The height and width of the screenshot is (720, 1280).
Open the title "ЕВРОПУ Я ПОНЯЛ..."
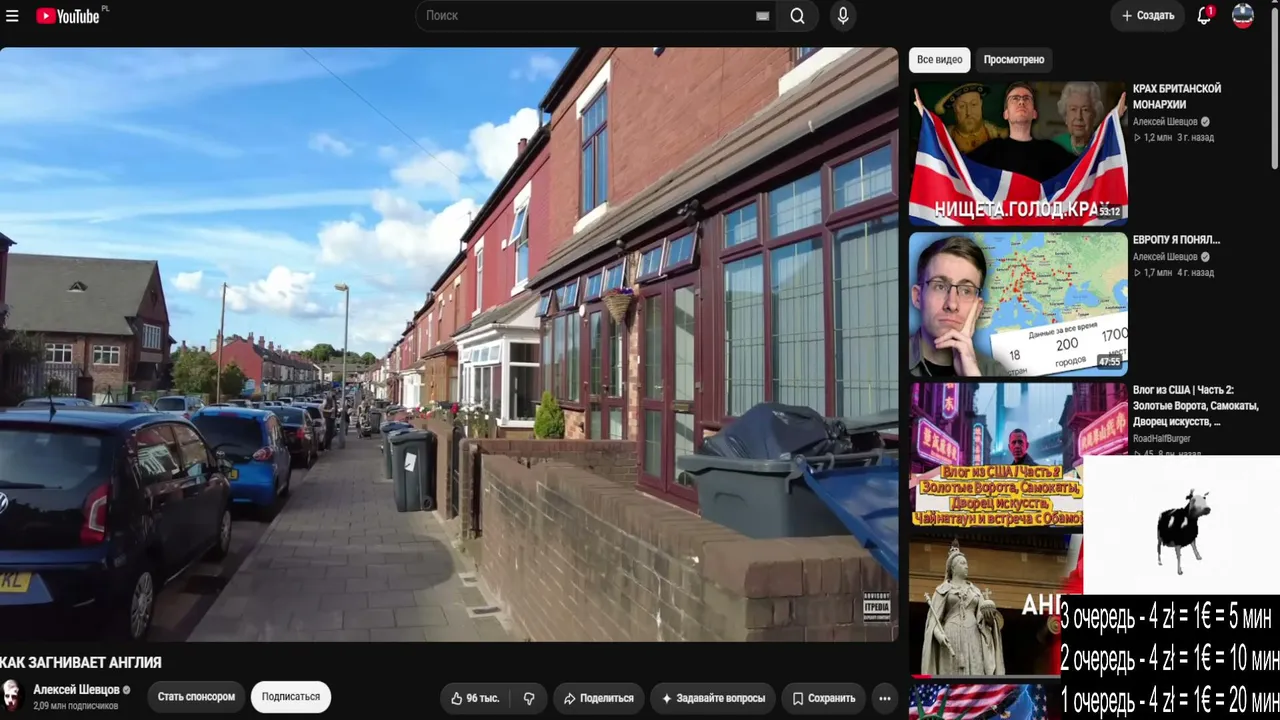(x=1176, y=240)
